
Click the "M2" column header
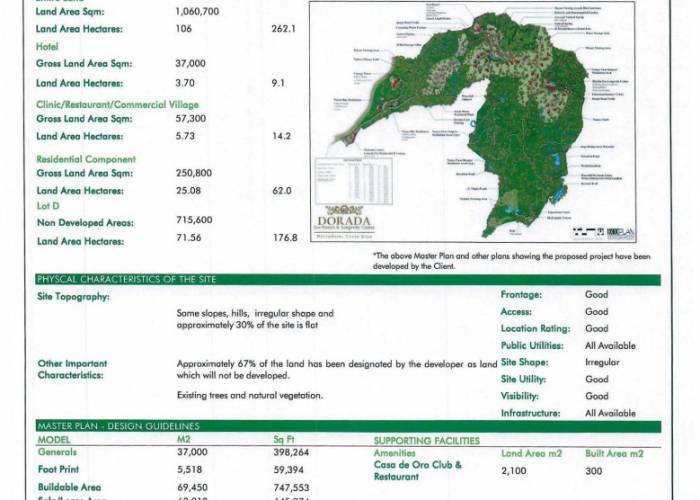click(183, 439)
